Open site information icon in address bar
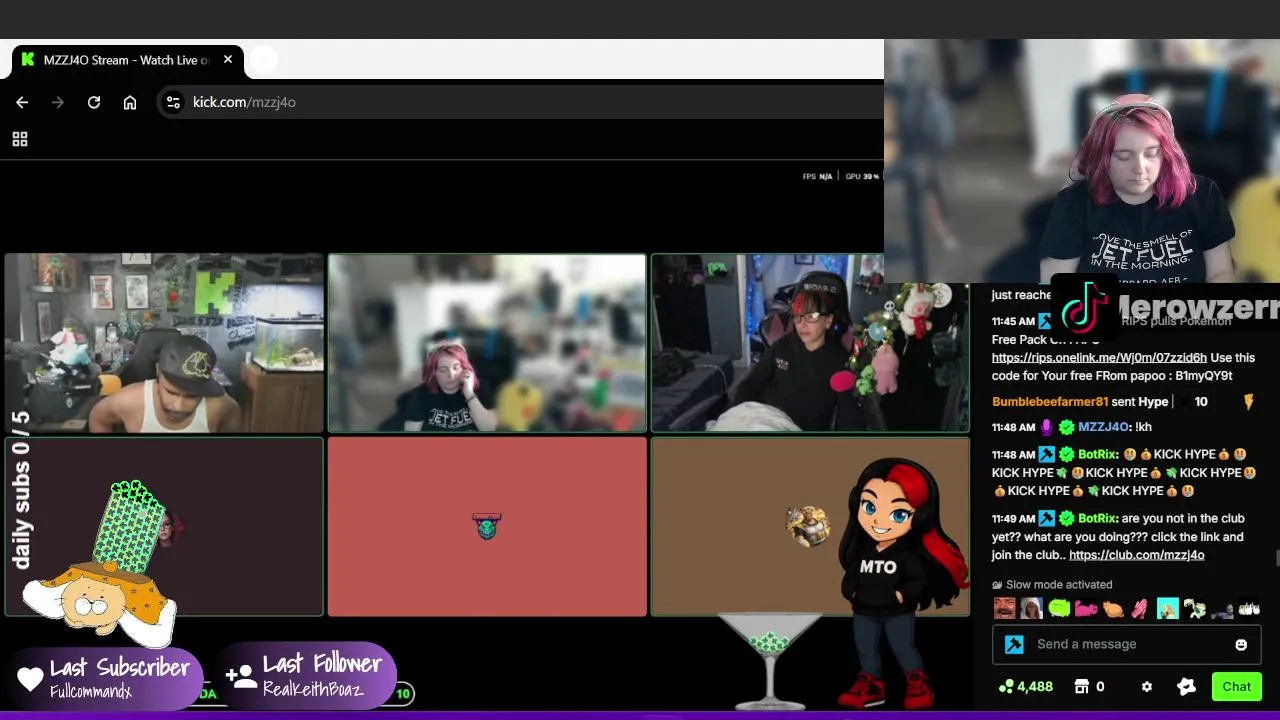Image resolution: width=1280 pixels, height=720 pixels. point(173,102)
